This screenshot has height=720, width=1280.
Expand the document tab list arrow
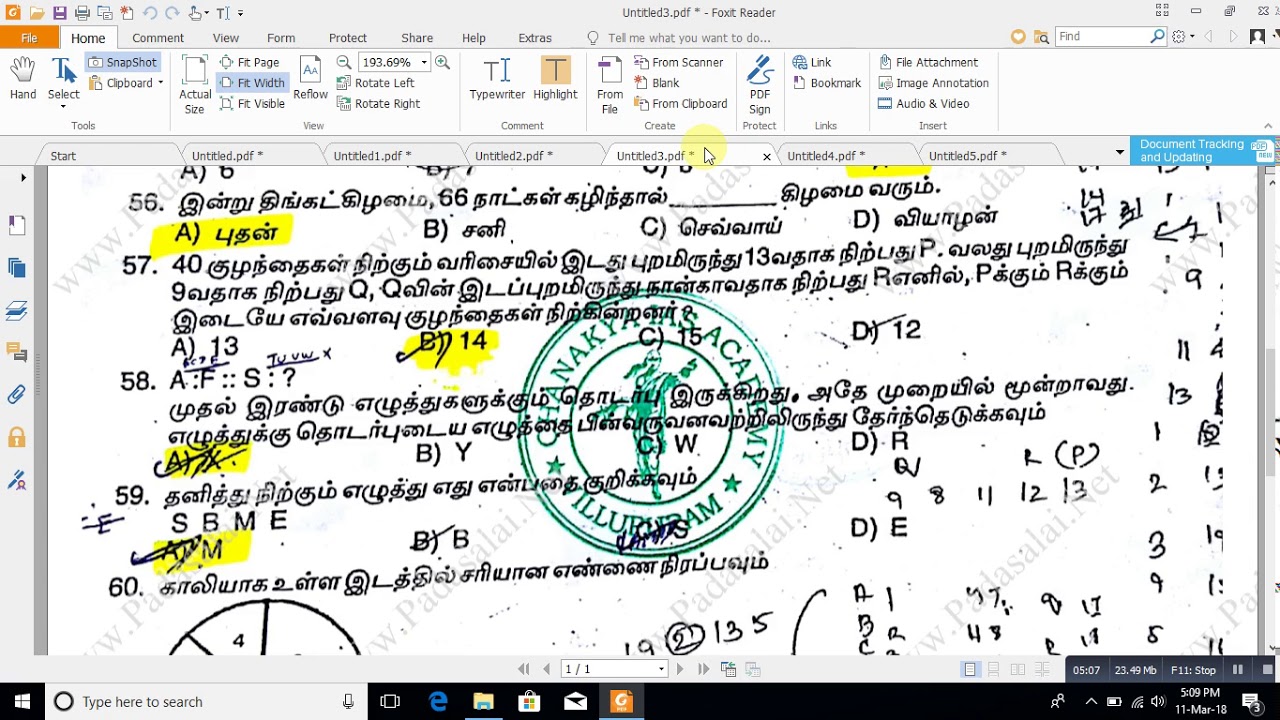1120,152
